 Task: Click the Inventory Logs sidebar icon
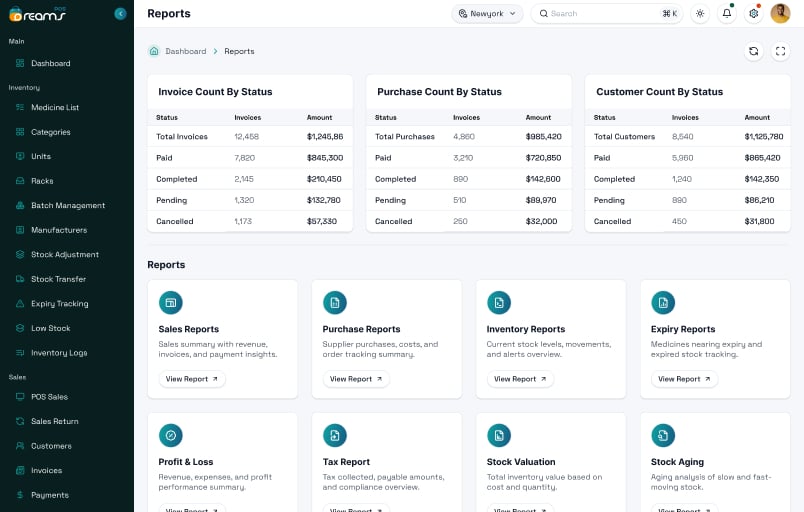pos(20,353)
